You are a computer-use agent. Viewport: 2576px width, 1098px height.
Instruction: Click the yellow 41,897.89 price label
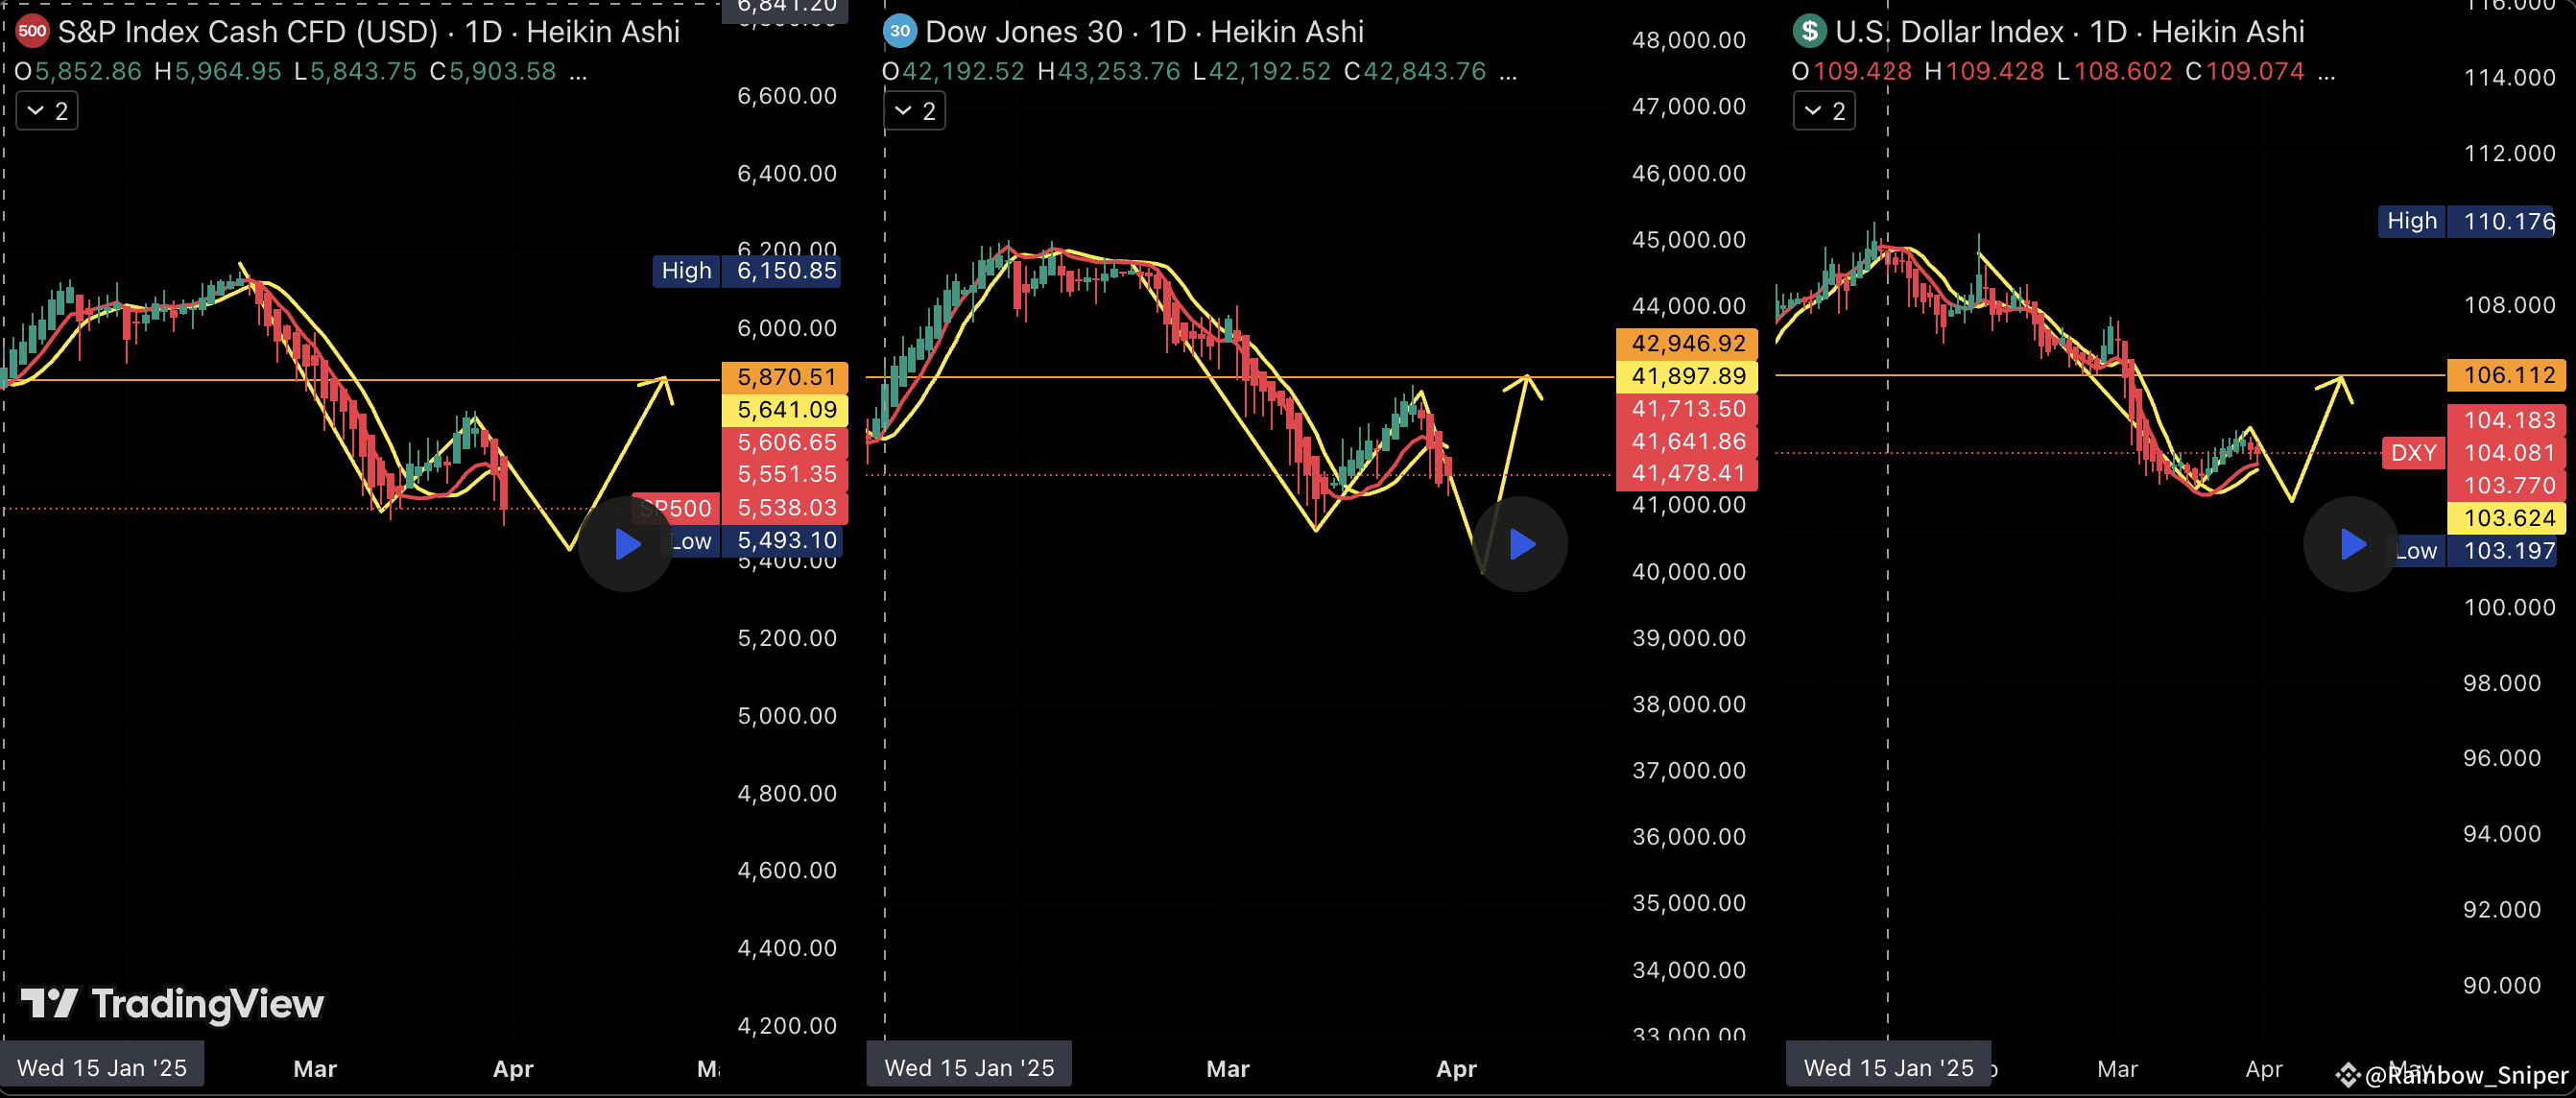[x=1687, y=376]
